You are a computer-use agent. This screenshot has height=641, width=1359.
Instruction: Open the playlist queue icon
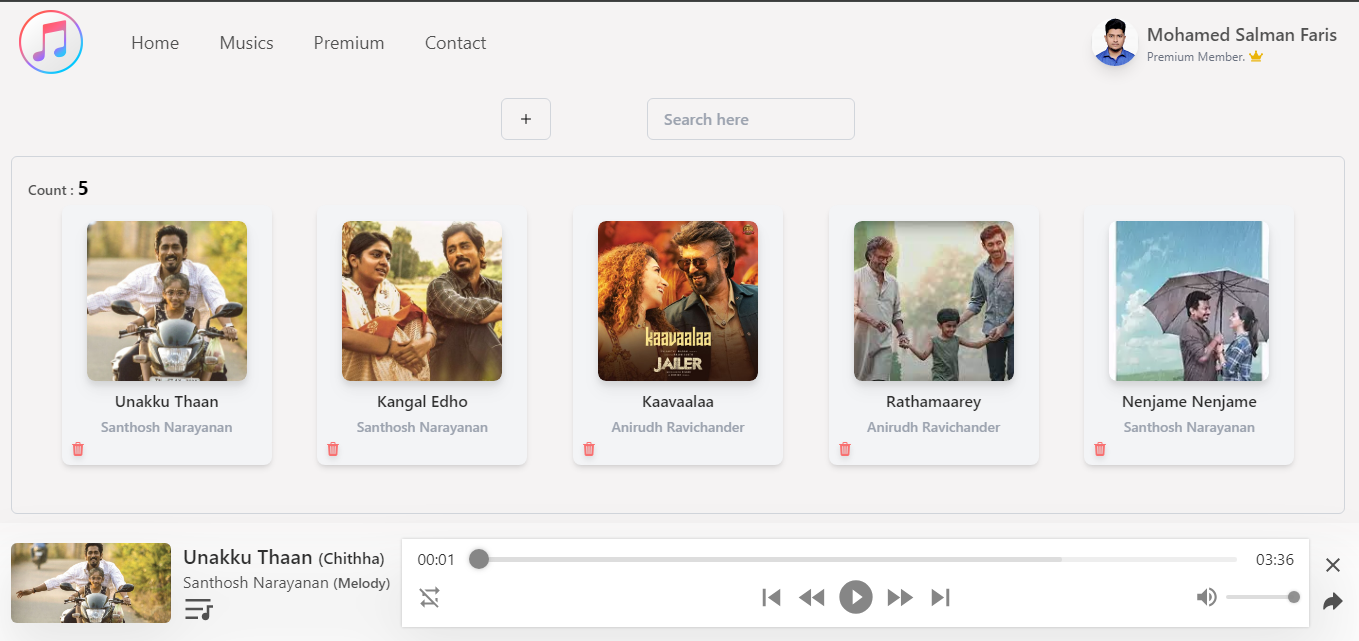(199, 608)
